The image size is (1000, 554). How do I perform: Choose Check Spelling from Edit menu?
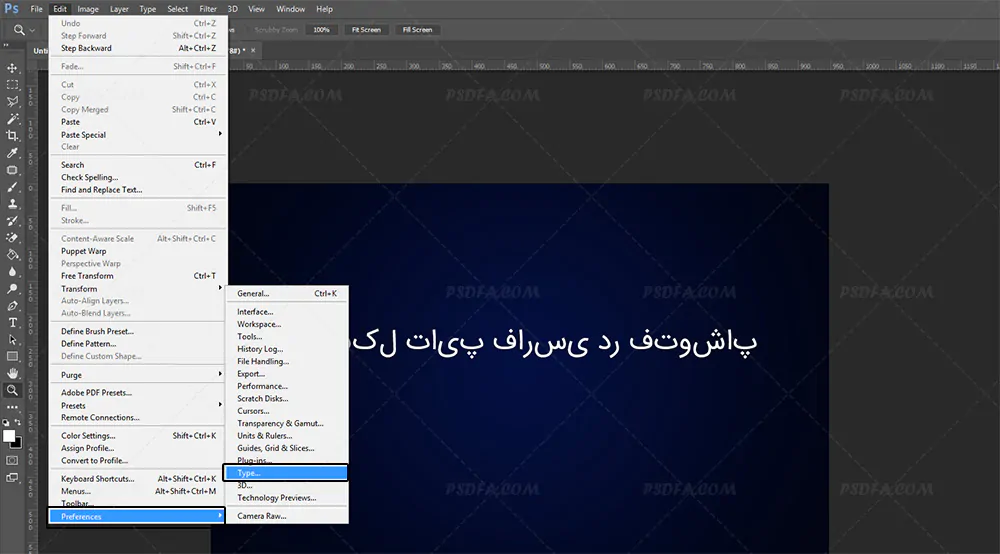pyautogui.click(x=138, y=177)
